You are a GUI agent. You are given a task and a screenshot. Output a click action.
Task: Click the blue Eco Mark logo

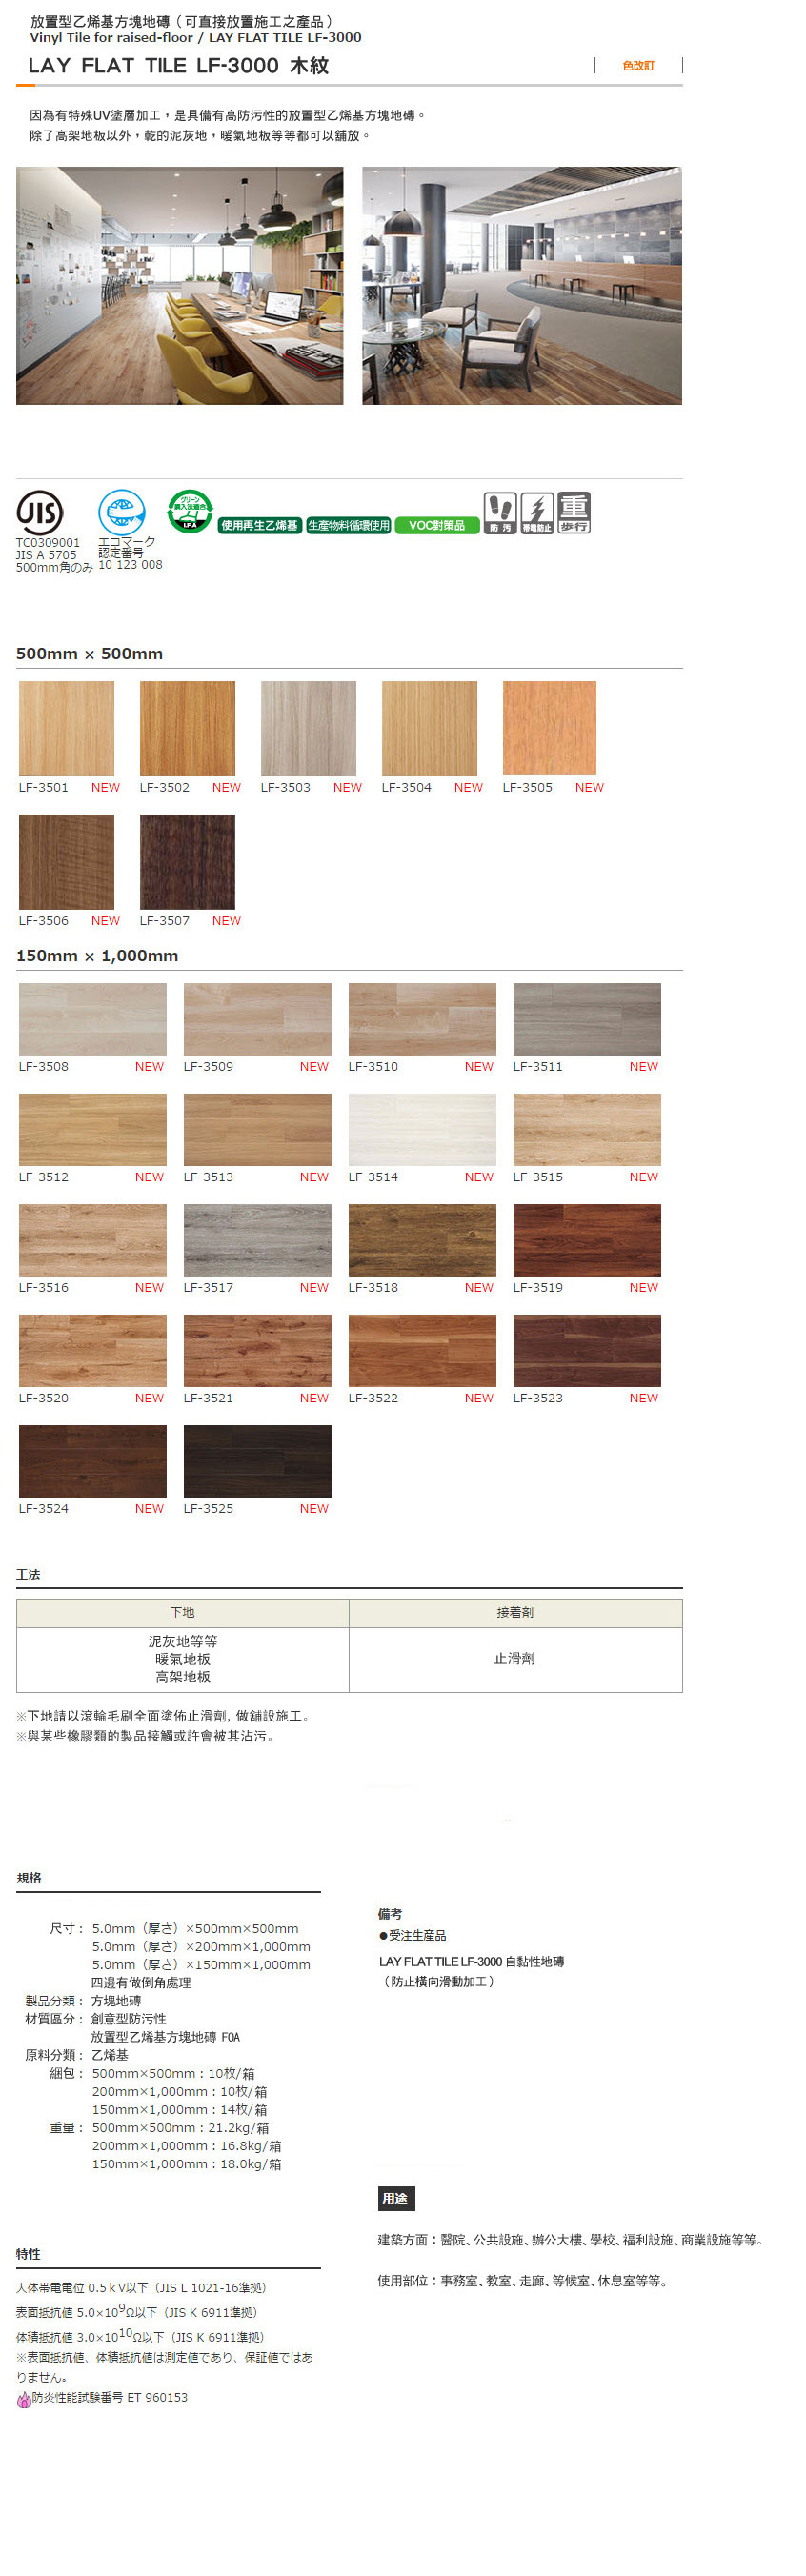(x=121, y=512)
